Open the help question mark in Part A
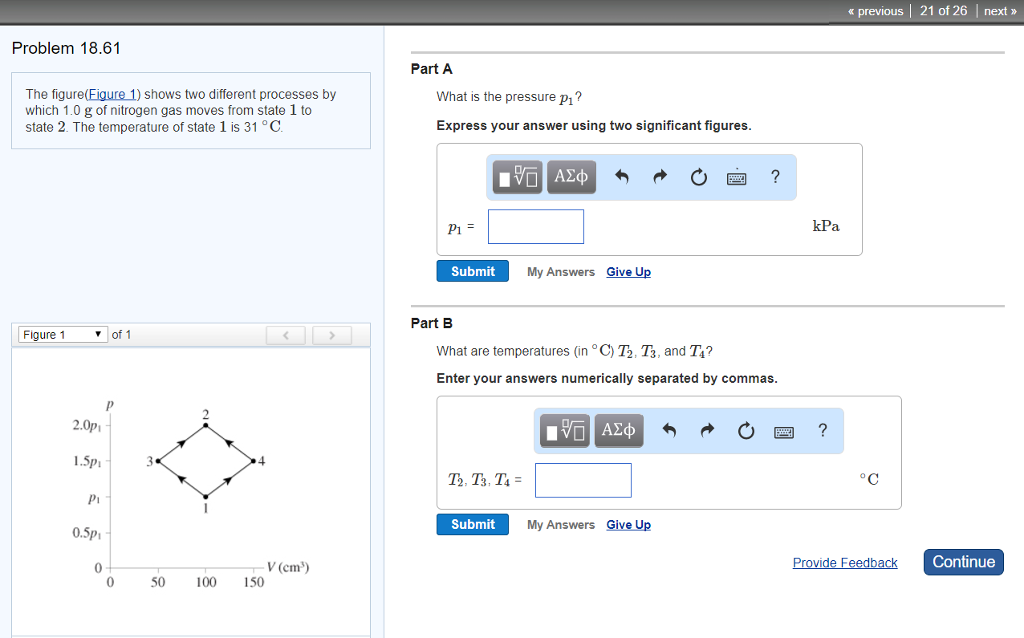 point(775,177)
